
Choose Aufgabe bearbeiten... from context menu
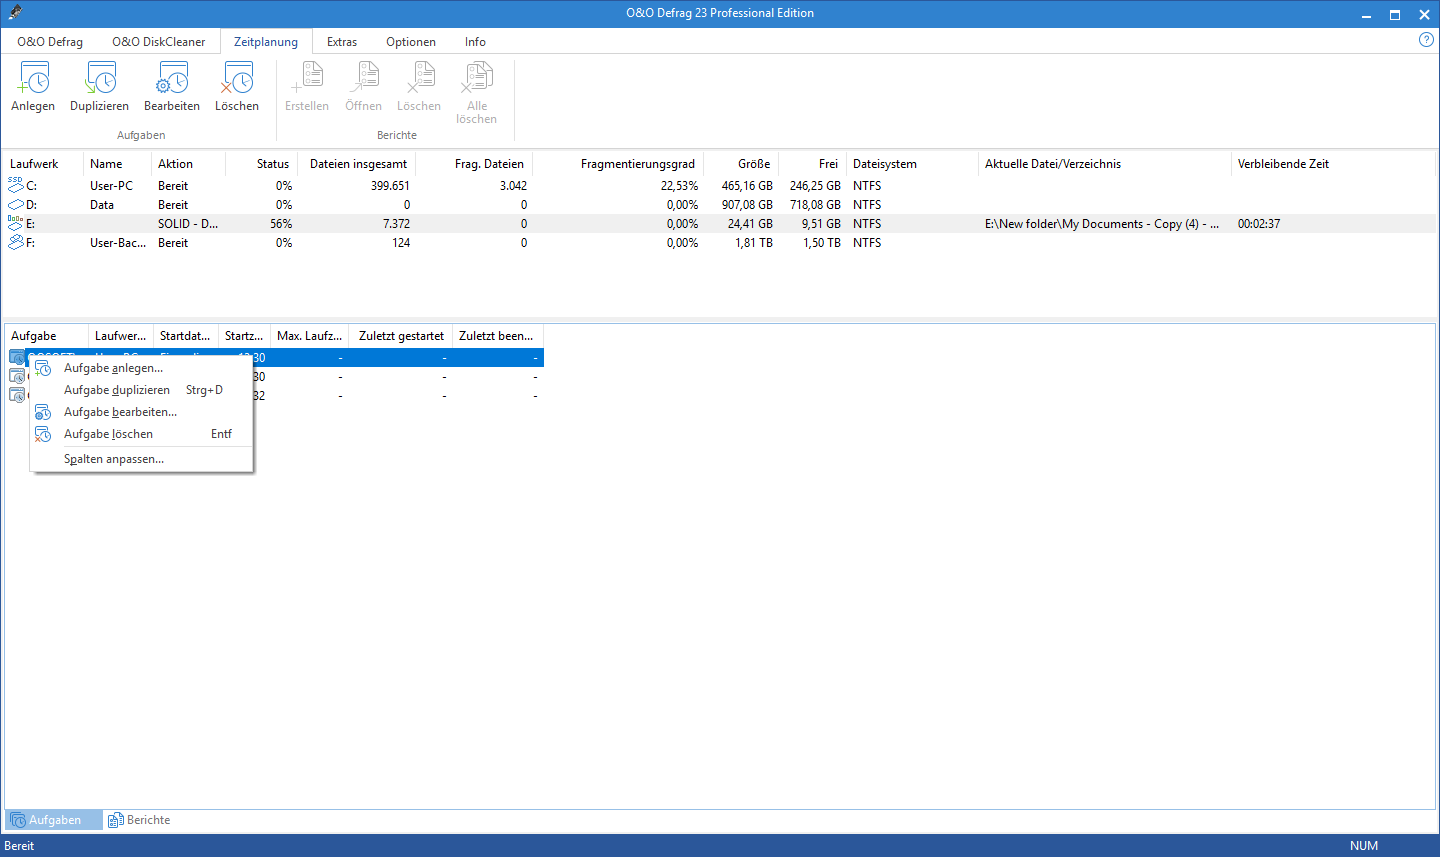(141, 412)
